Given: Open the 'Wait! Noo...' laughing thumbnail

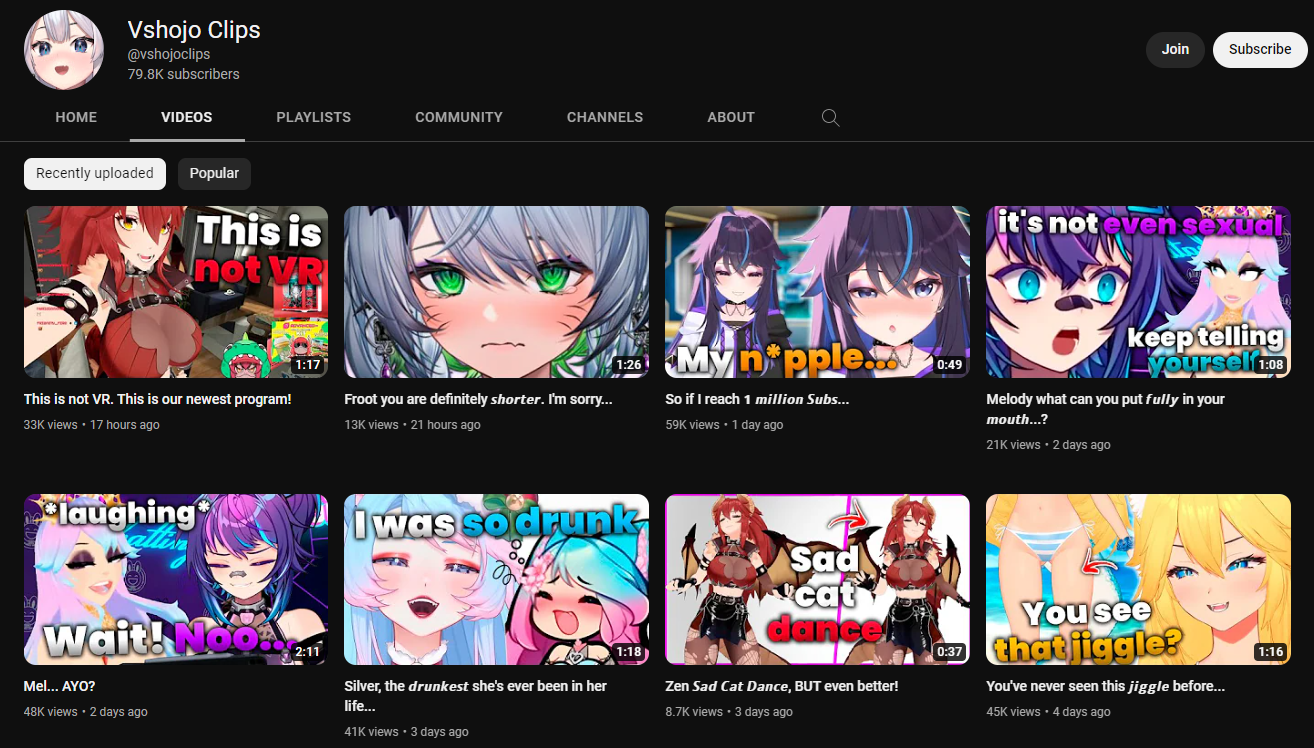Looking at the screenshot, I should point(176,580).
